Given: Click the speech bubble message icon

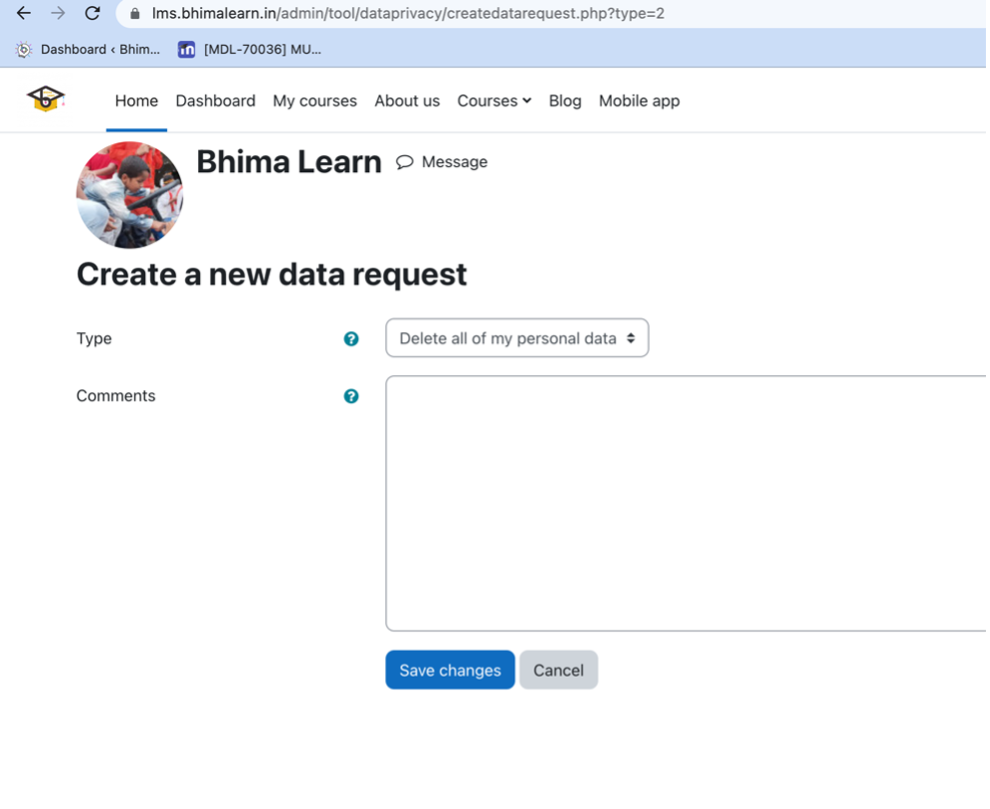Looking at the screenshot, I should point(405,162).
